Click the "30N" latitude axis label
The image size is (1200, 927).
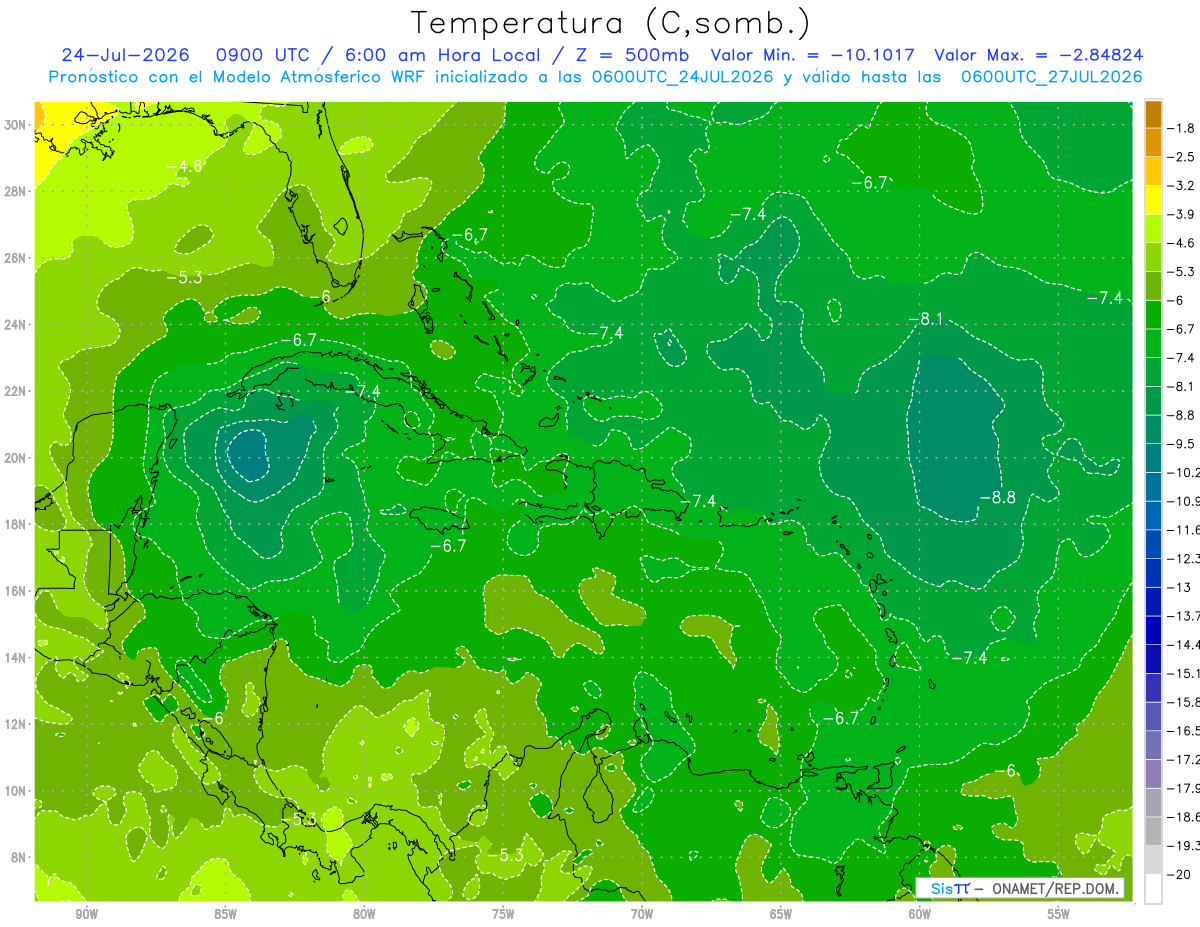tap(17, 125)
